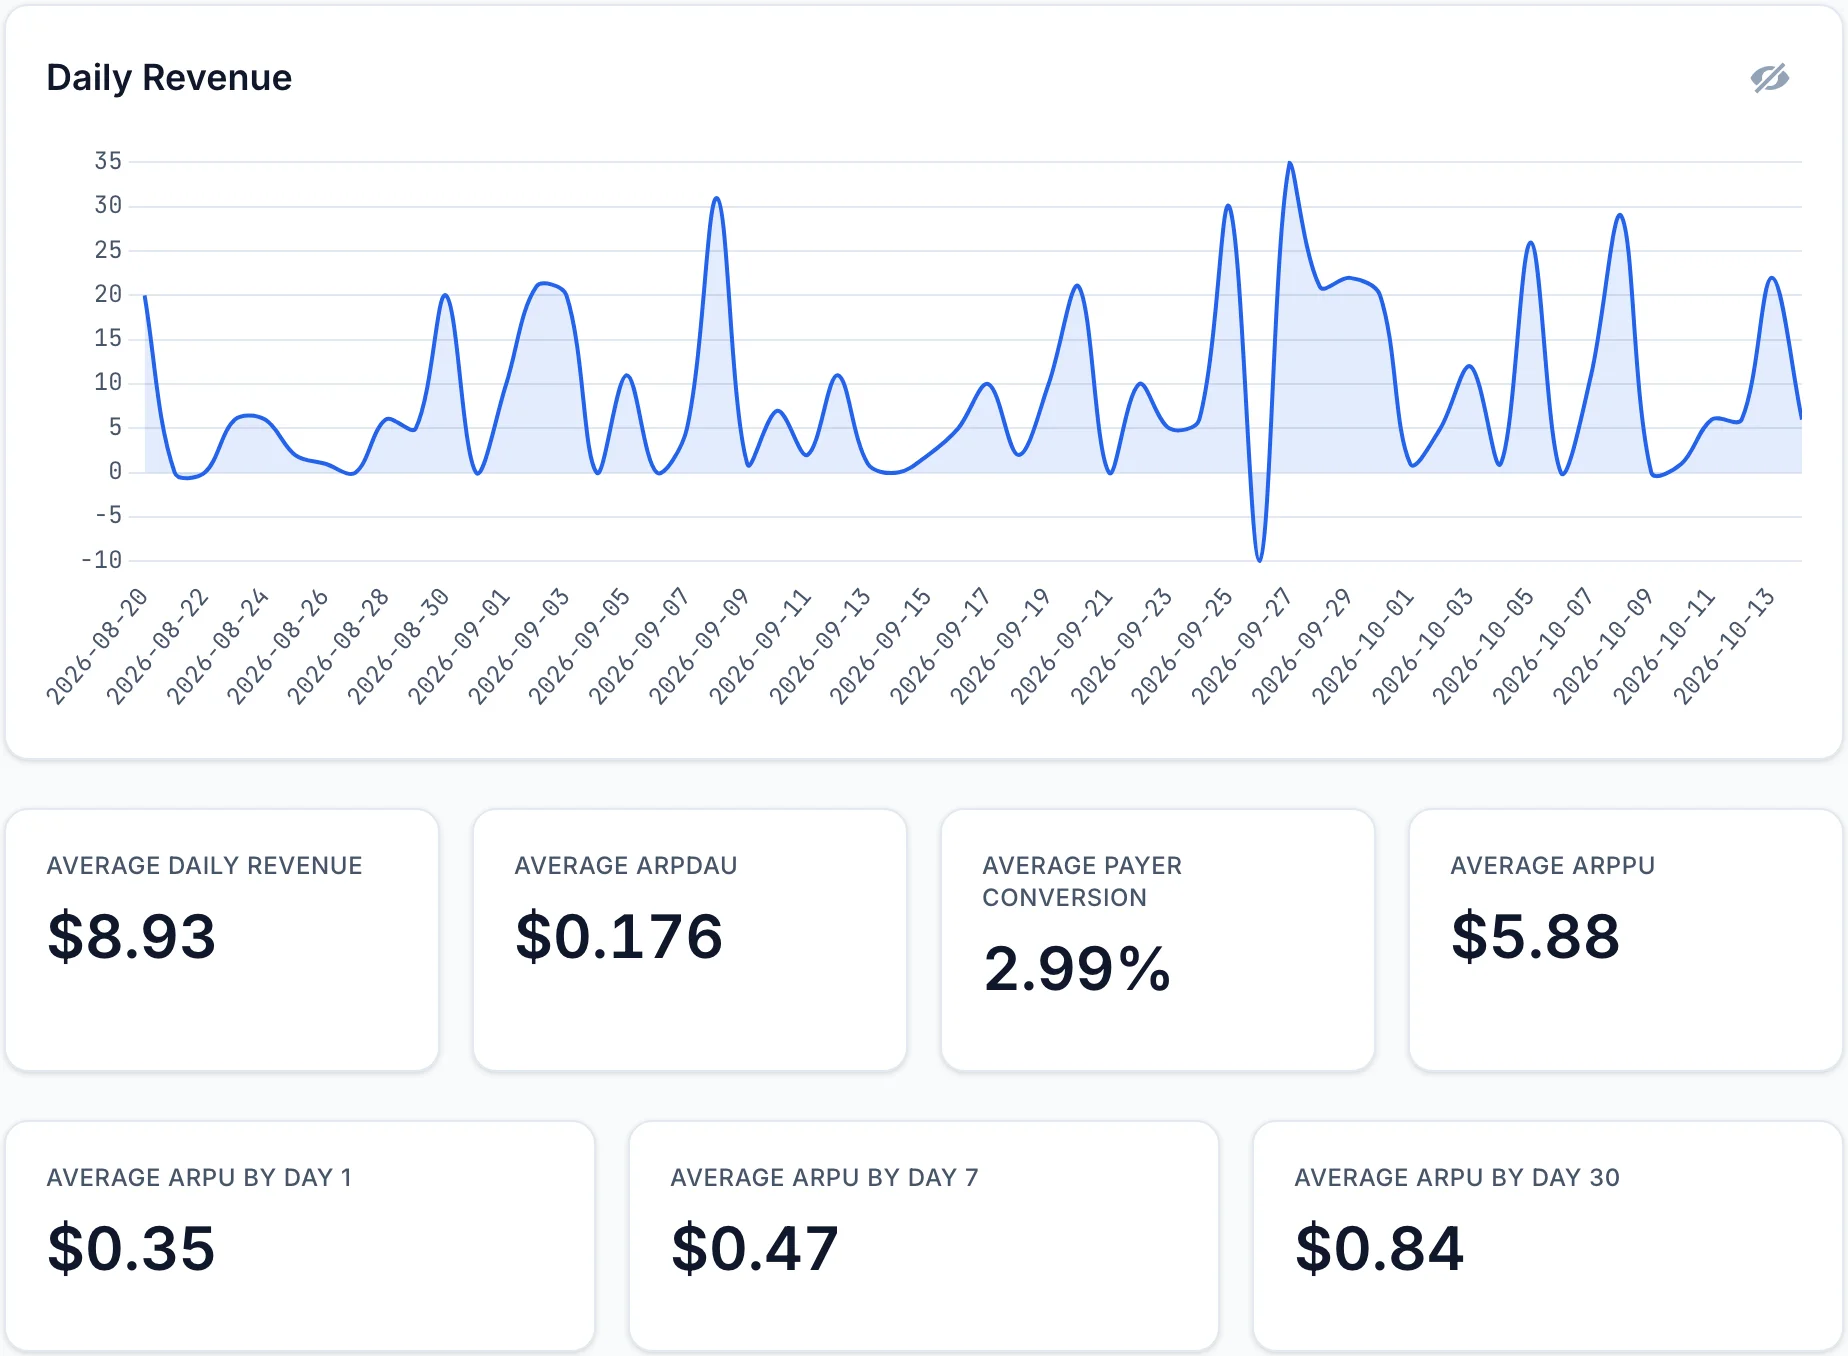Click the 20 y-axis tick label

point(108,294)
